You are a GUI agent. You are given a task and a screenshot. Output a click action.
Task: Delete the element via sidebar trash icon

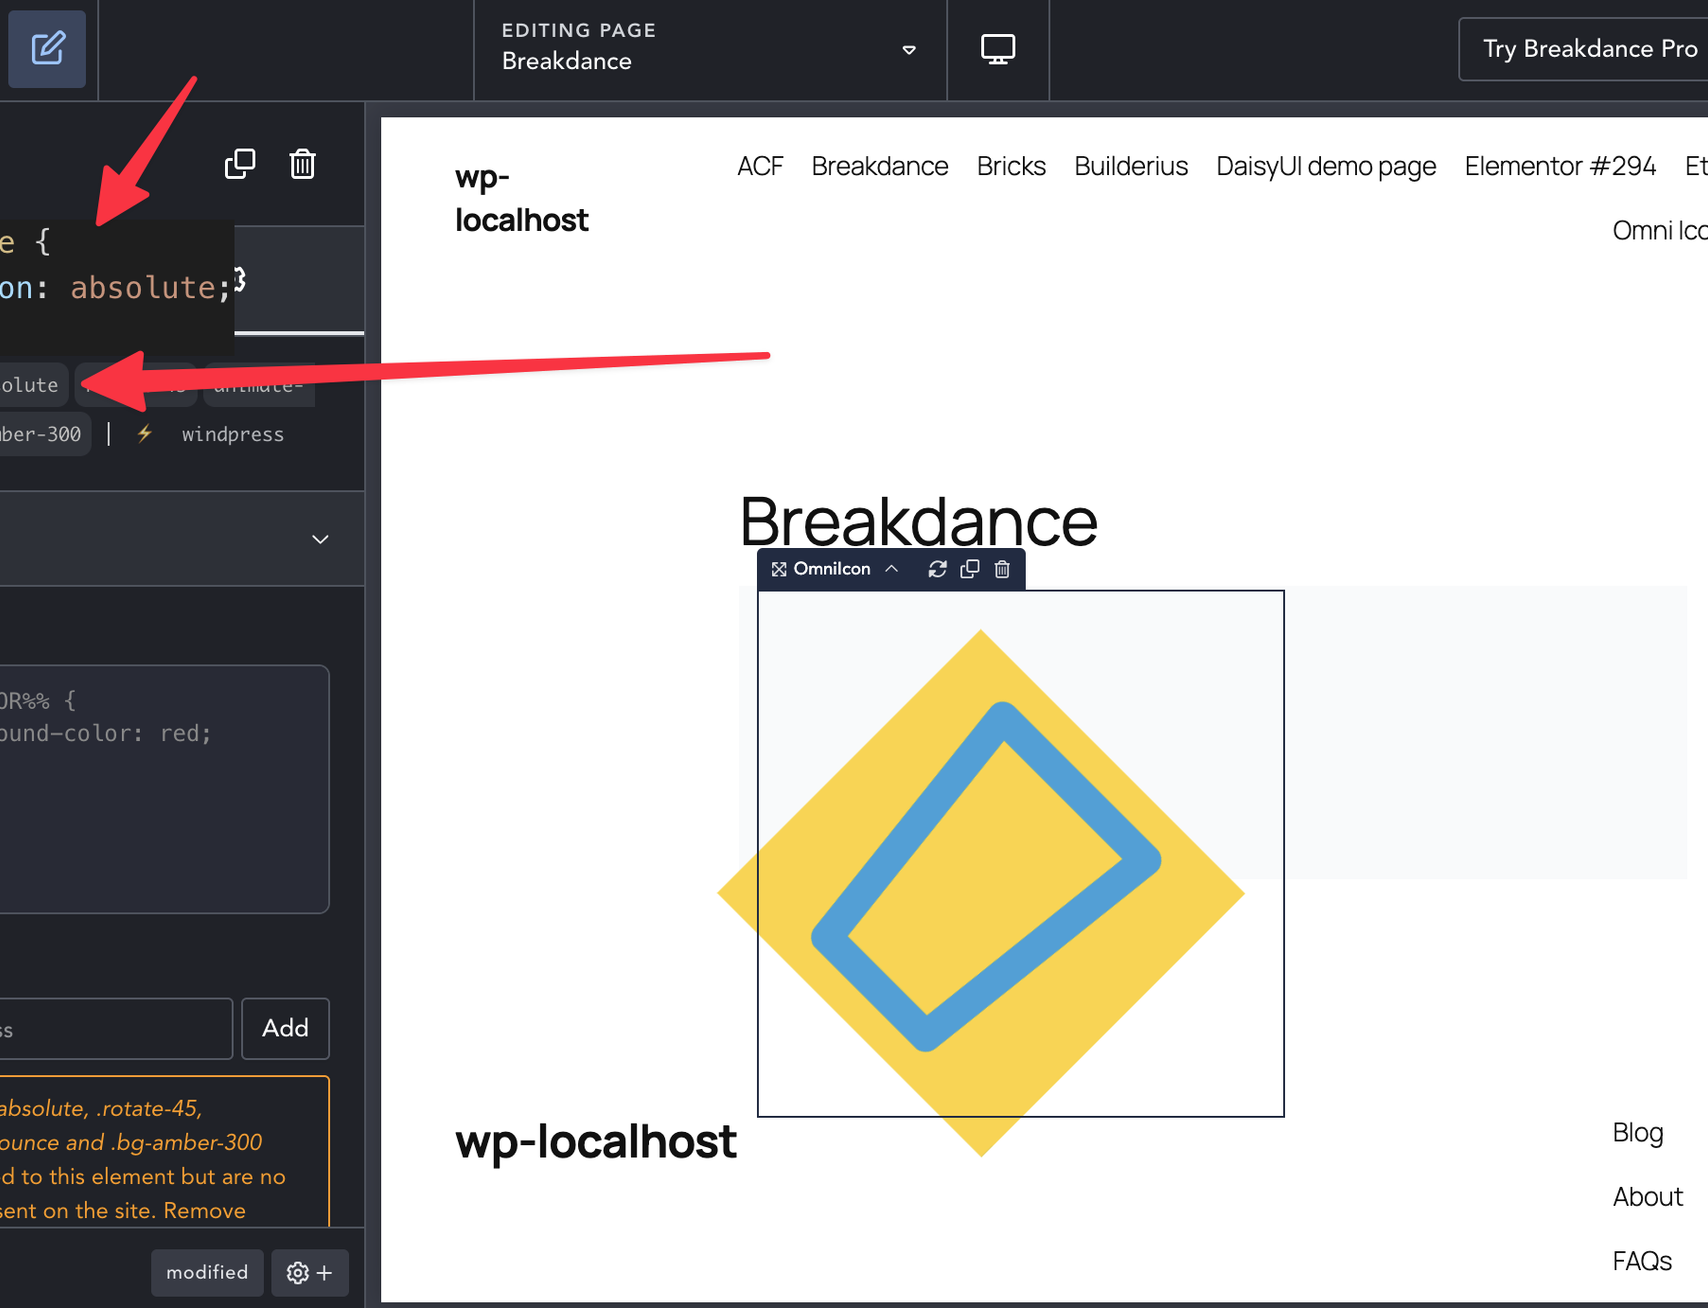coord(302,163)
